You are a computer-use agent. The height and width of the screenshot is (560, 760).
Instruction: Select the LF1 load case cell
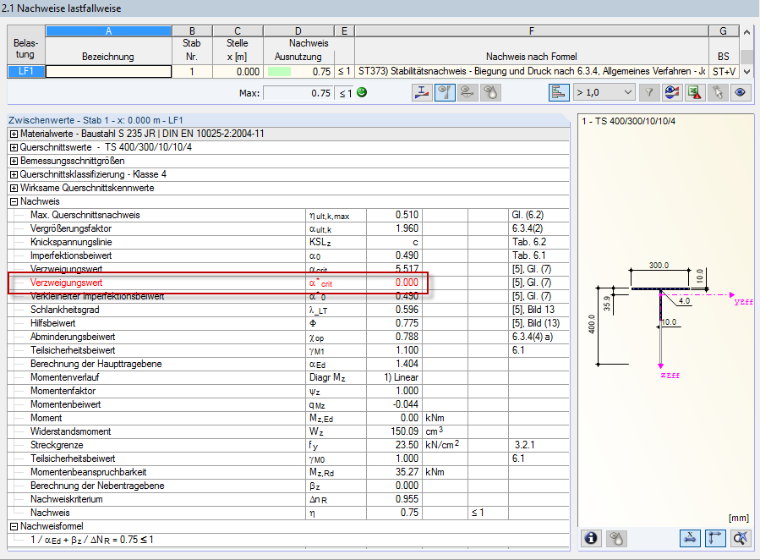coord(26,71)
